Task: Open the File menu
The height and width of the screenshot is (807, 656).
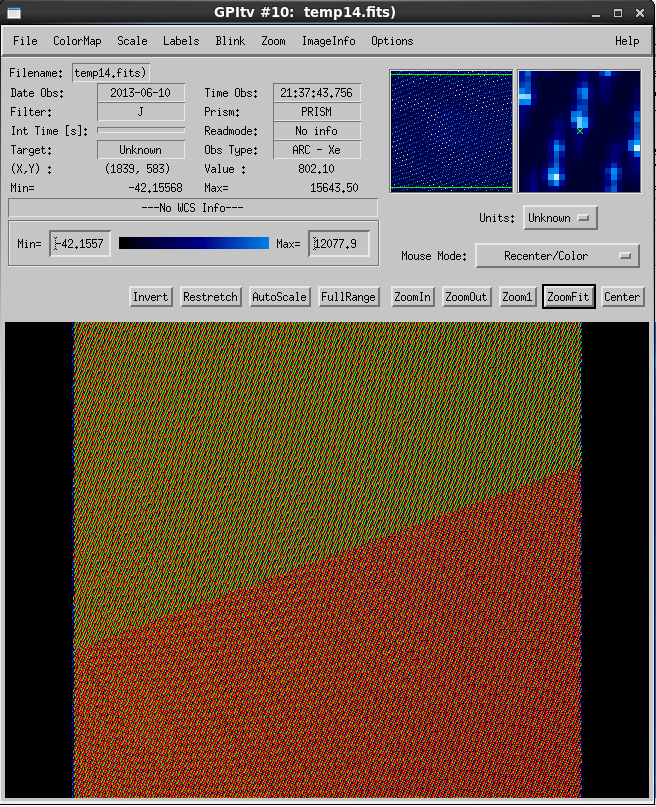Action: coord(25,41)
